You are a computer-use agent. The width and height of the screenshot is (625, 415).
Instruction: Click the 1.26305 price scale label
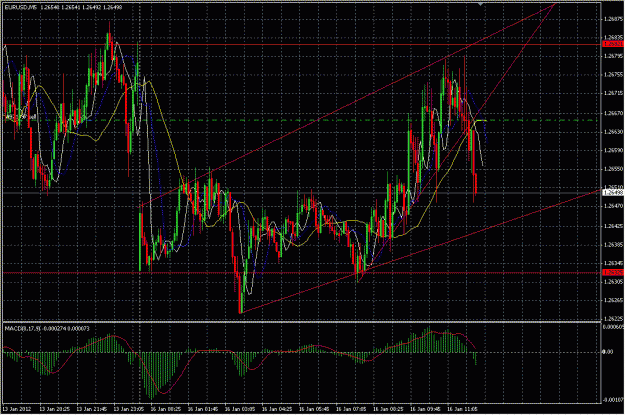pyautogui.click(x=613, y=282)
